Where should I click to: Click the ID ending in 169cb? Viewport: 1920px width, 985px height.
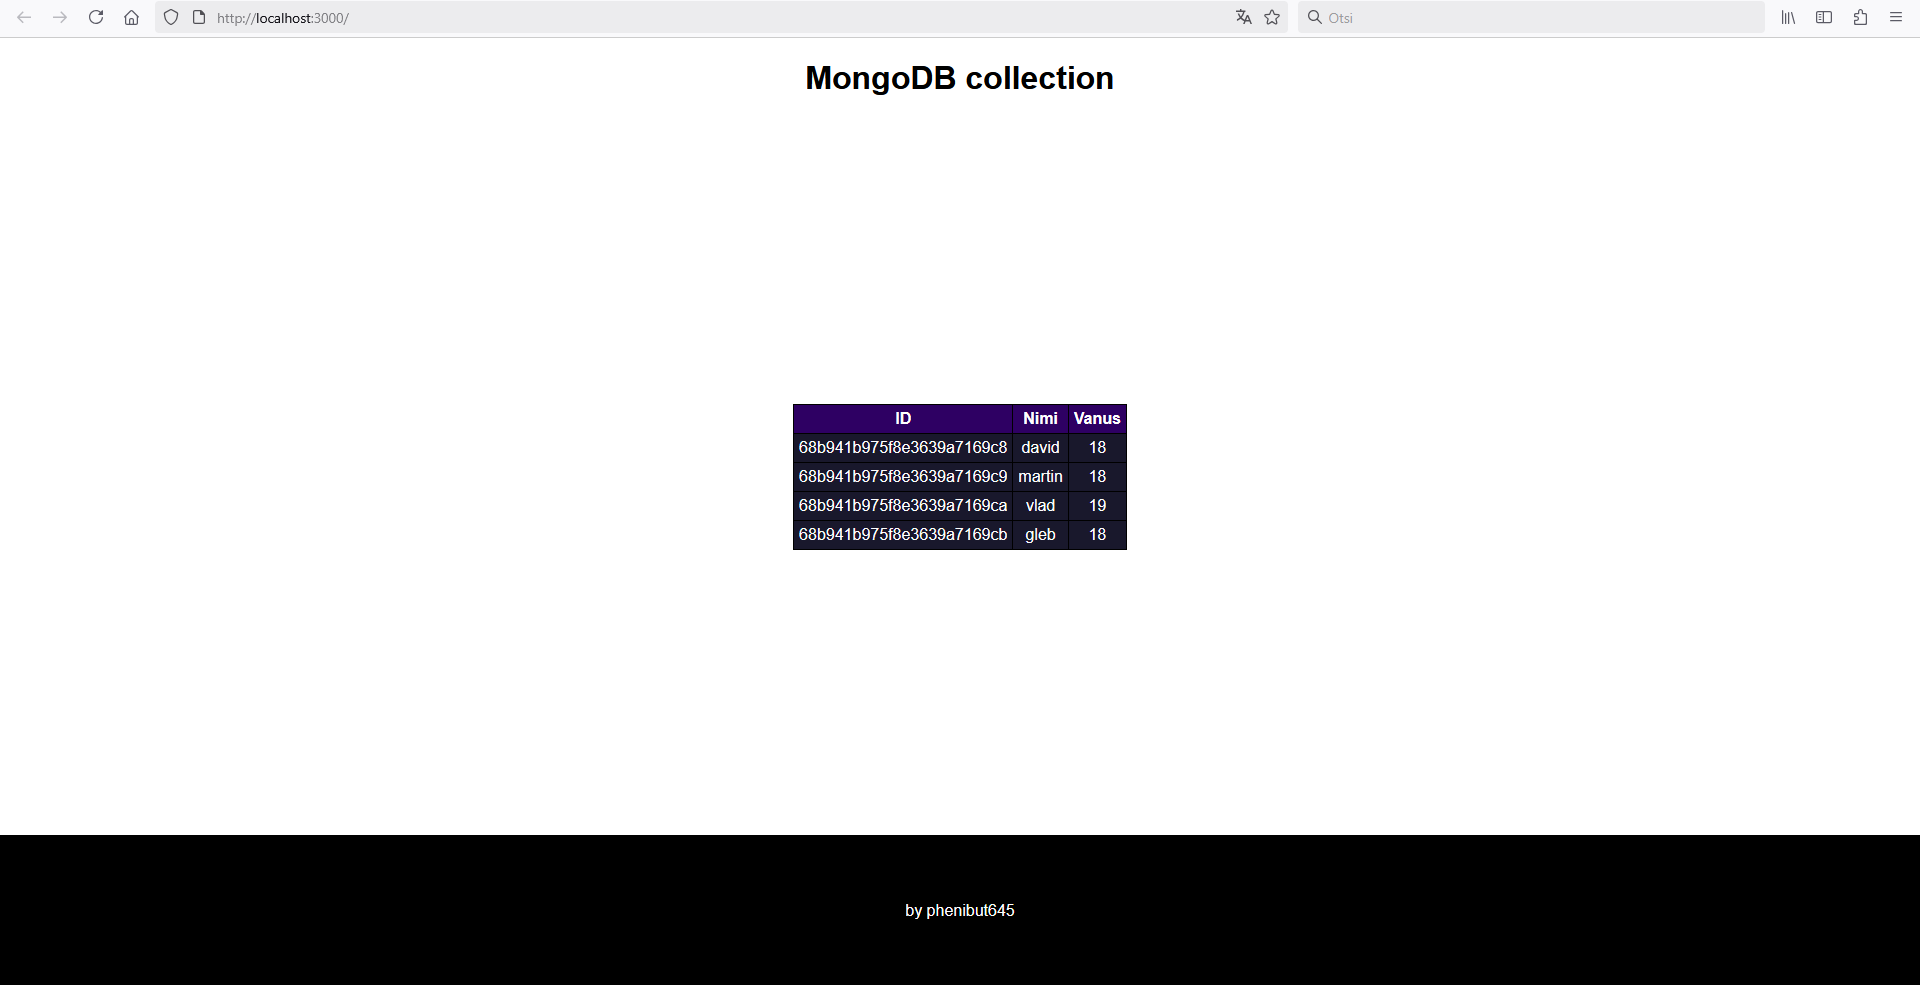click(x=903, y=535)
